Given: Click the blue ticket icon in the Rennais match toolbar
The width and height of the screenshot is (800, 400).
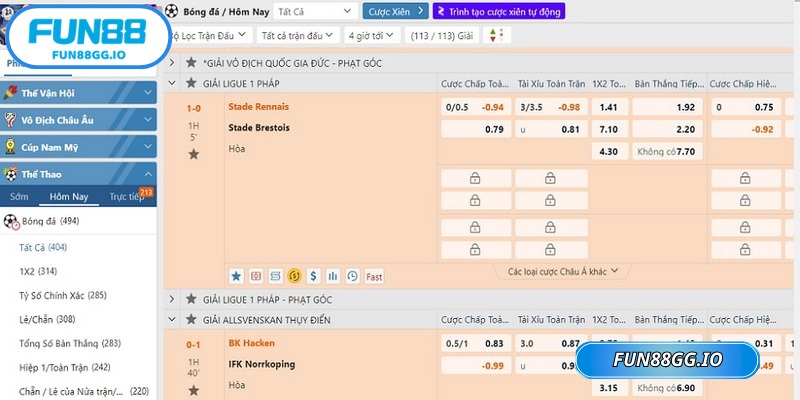Looking at the screenshot, I should pyautogui.click(x=275, y=276).
